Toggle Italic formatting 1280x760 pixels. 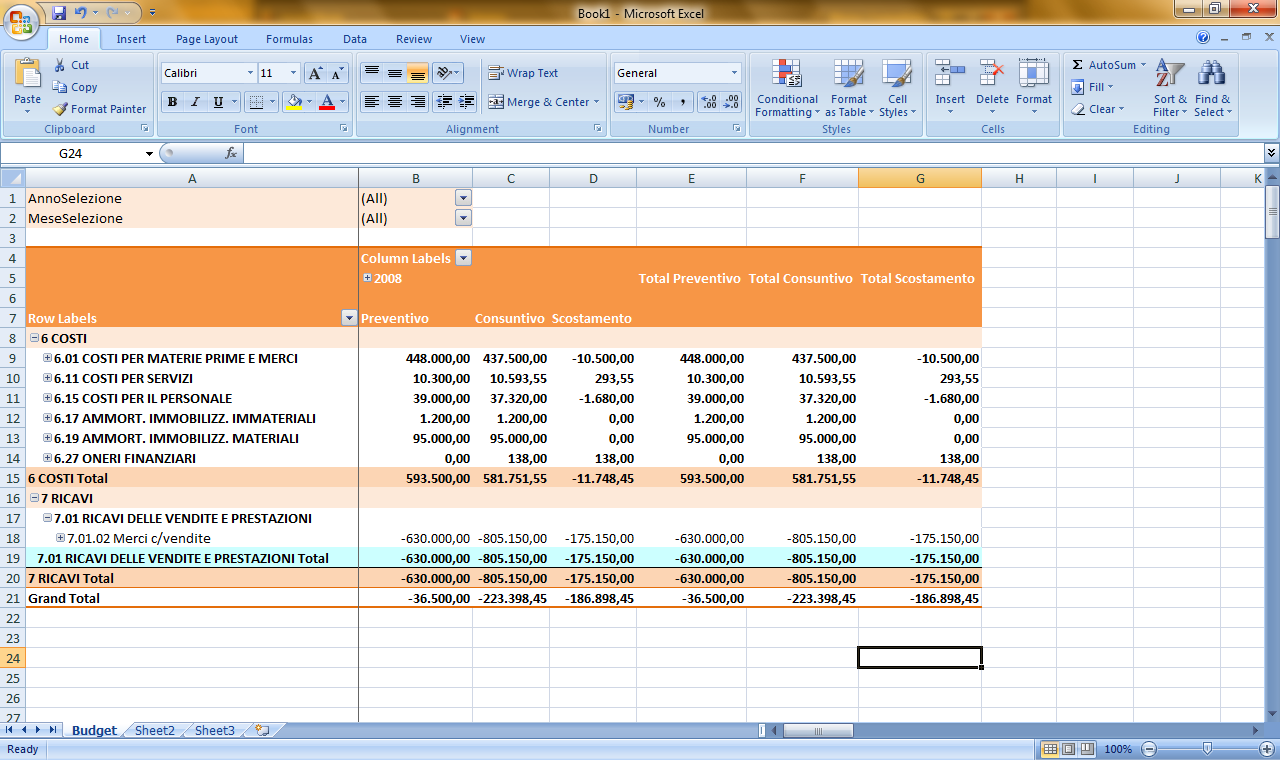point(195,102)
